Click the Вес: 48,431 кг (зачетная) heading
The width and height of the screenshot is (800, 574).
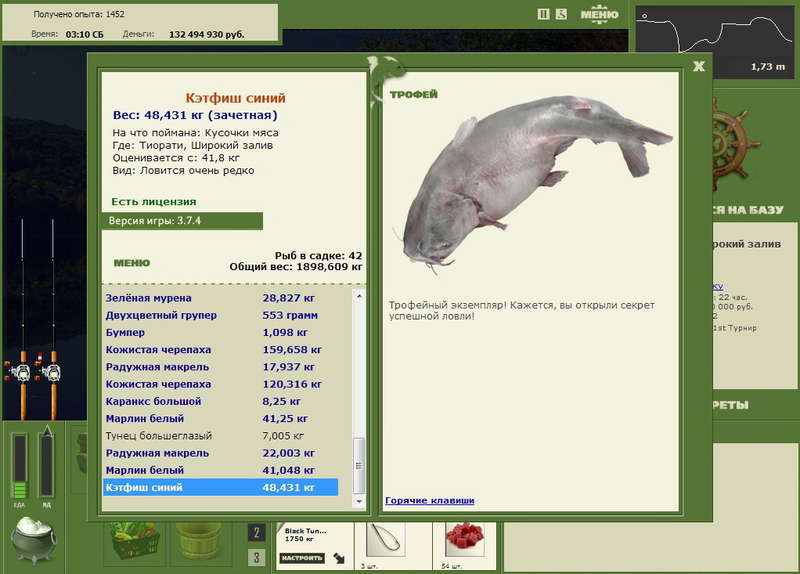click(195, 115)
